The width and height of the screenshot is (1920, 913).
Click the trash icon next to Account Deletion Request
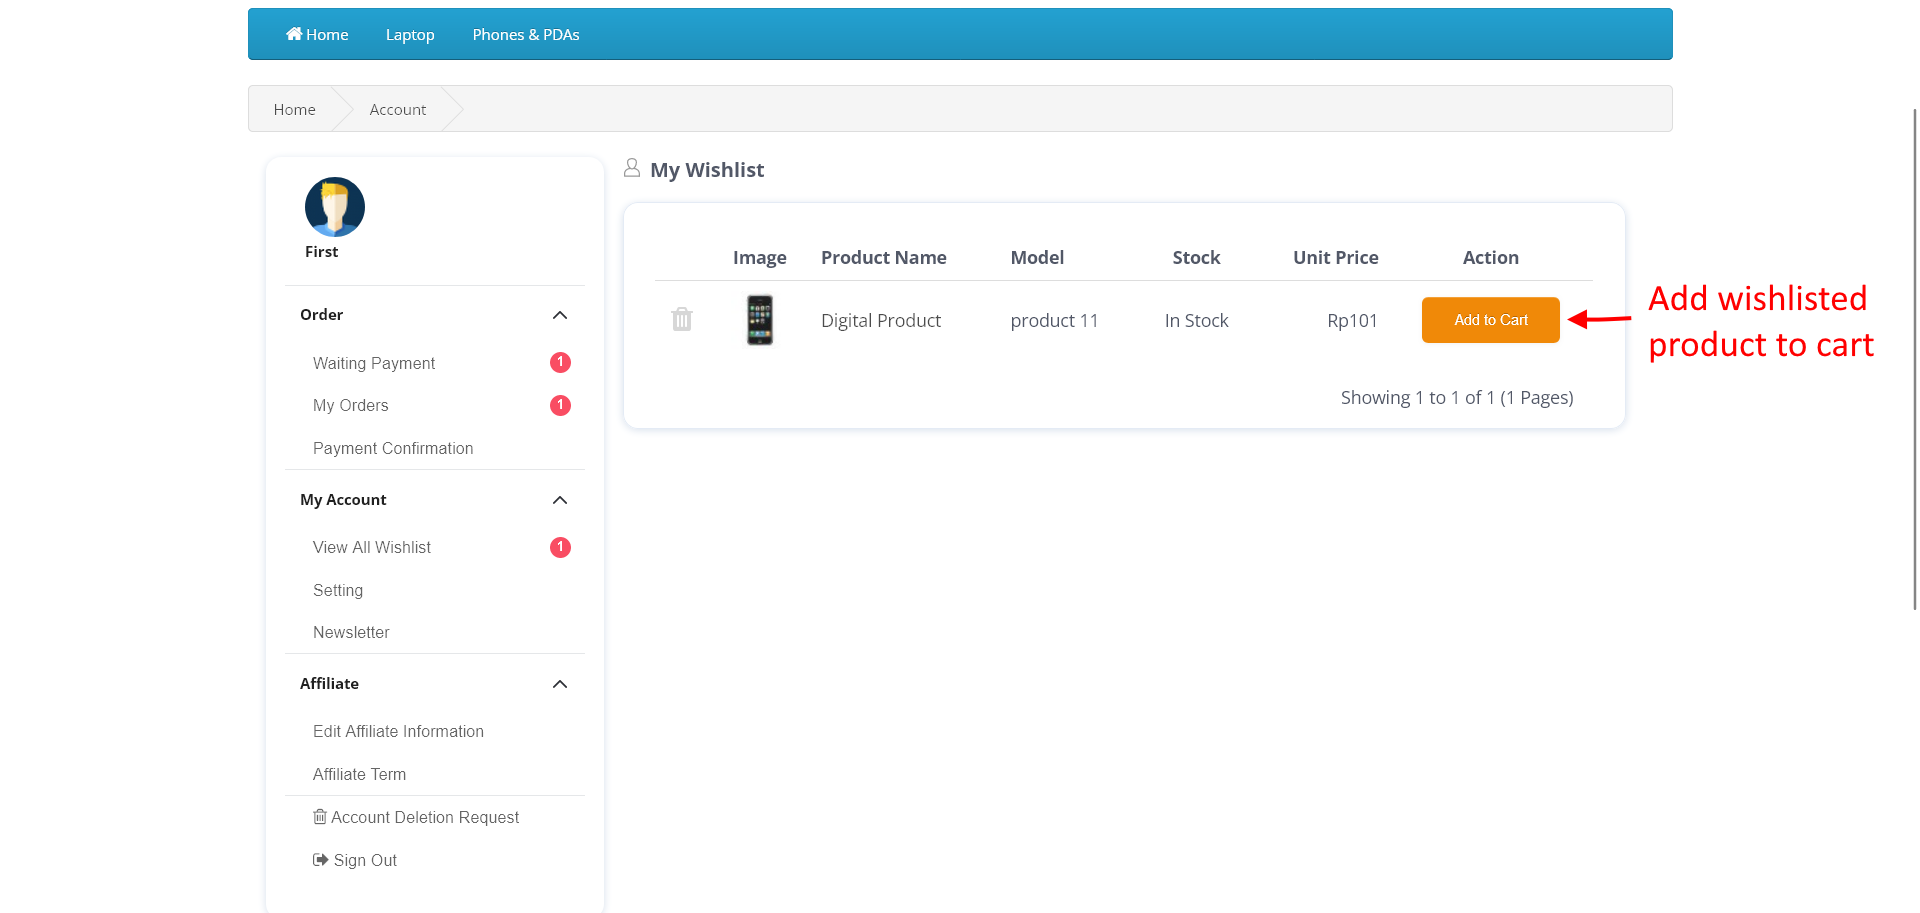pyautogui.click(x=320, y=817)
